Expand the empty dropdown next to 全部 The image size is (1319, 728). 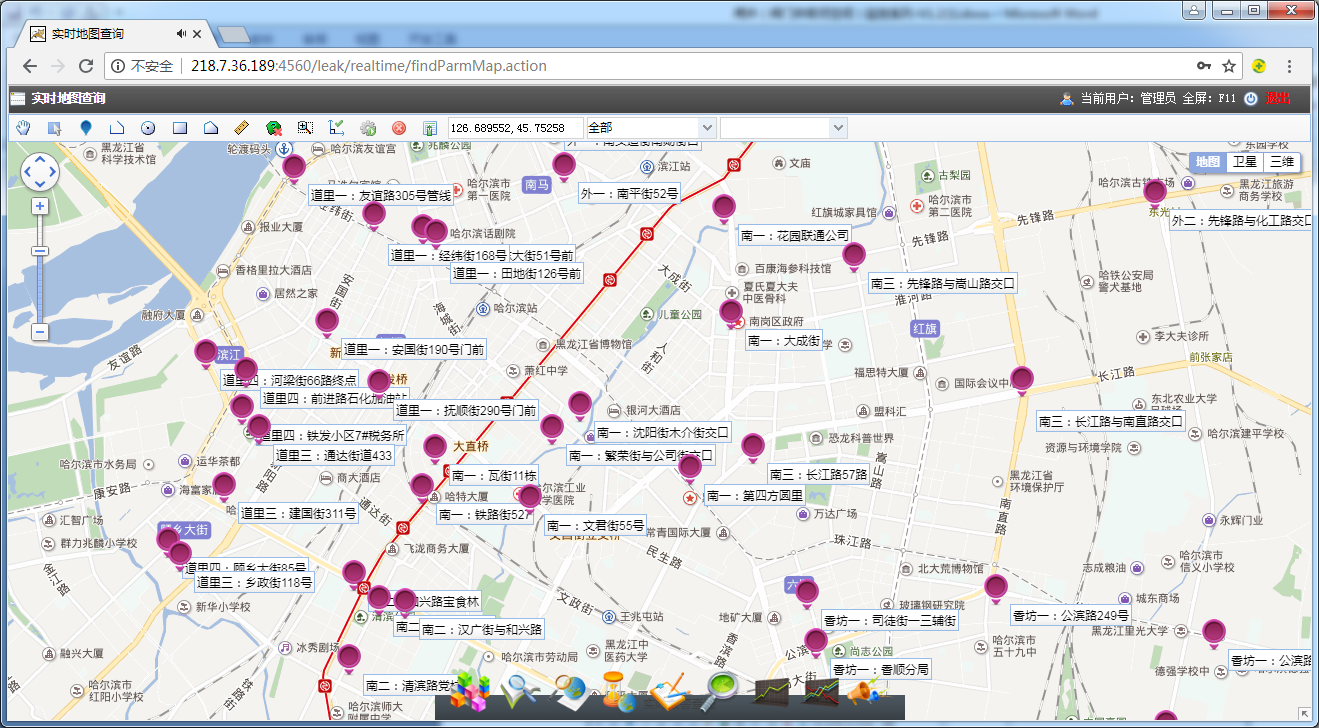783,128
